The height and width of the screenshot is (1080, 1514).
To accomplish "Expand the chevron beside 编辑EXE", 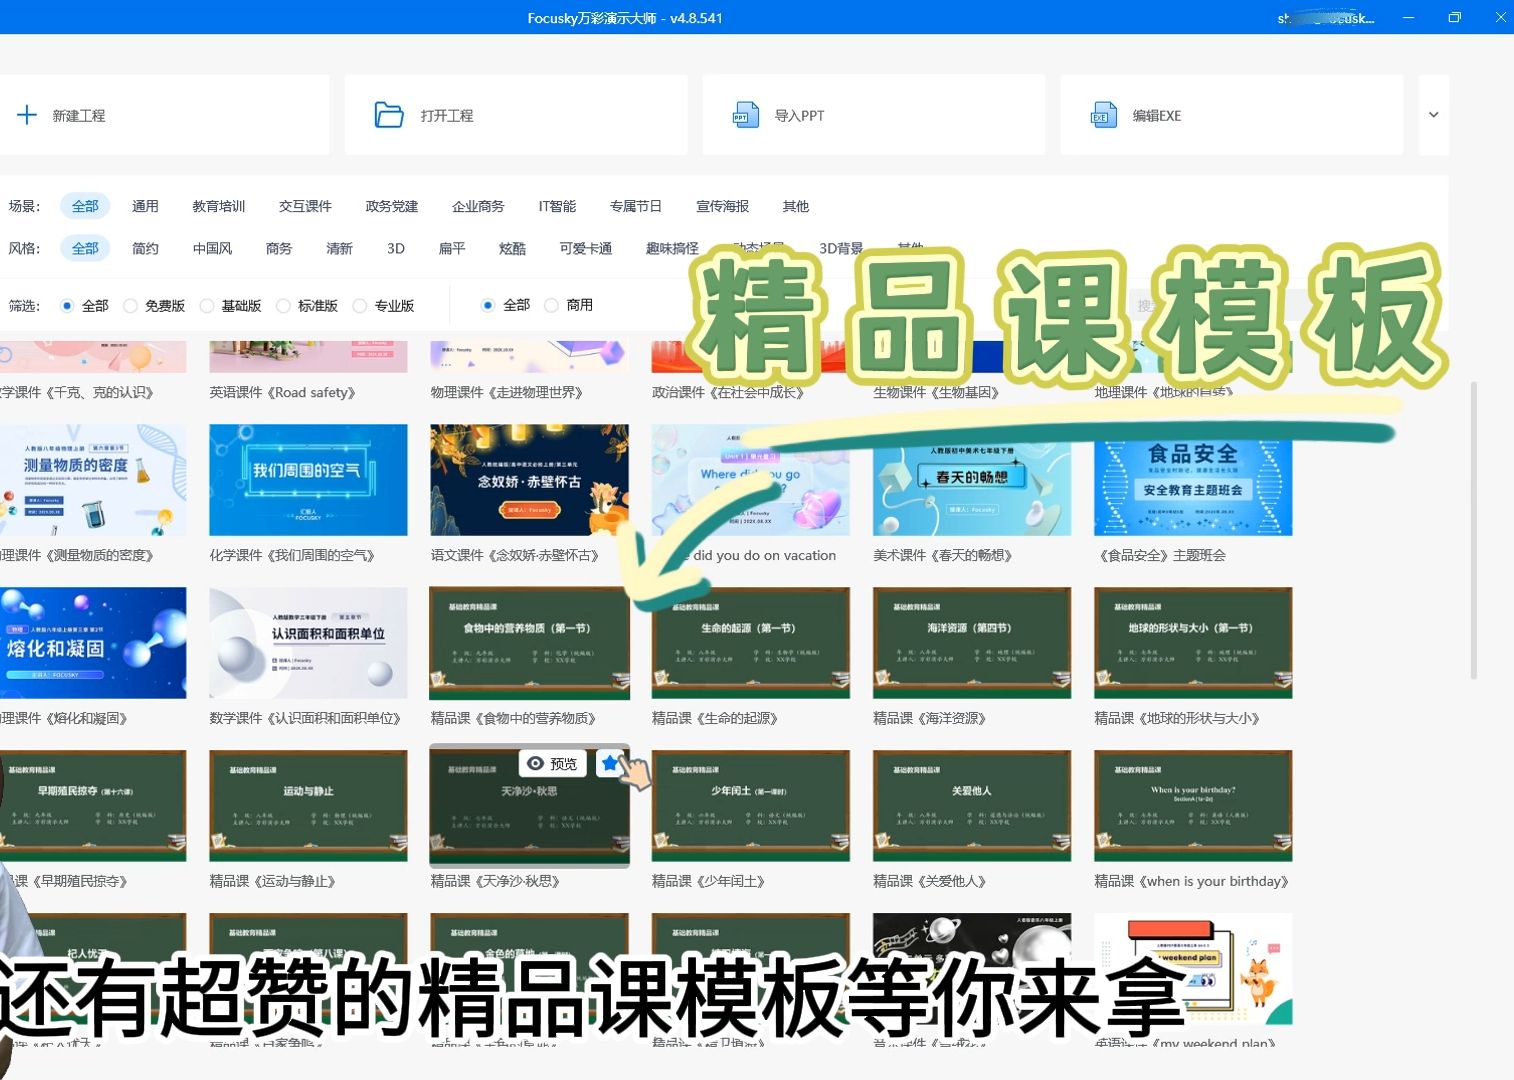I will 1433,115.
